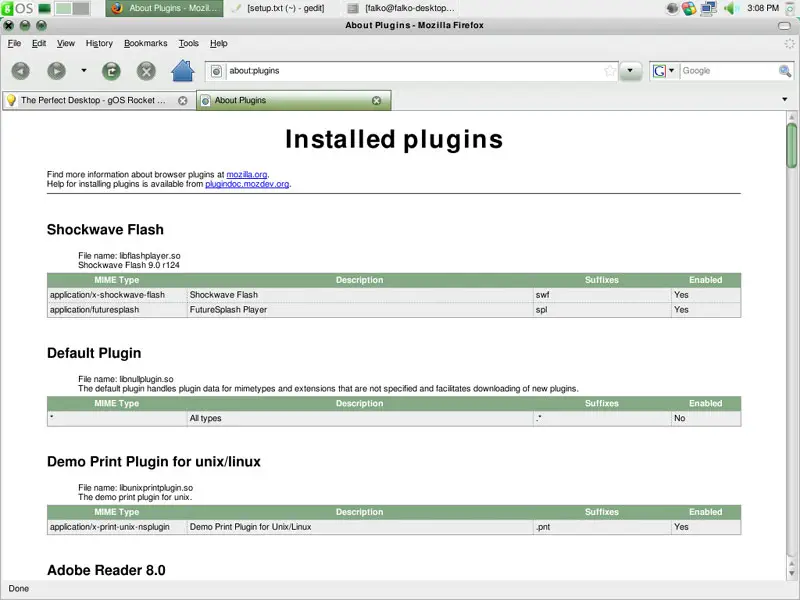Open the File menu
The image size is (800, 600).
(14, 43)
